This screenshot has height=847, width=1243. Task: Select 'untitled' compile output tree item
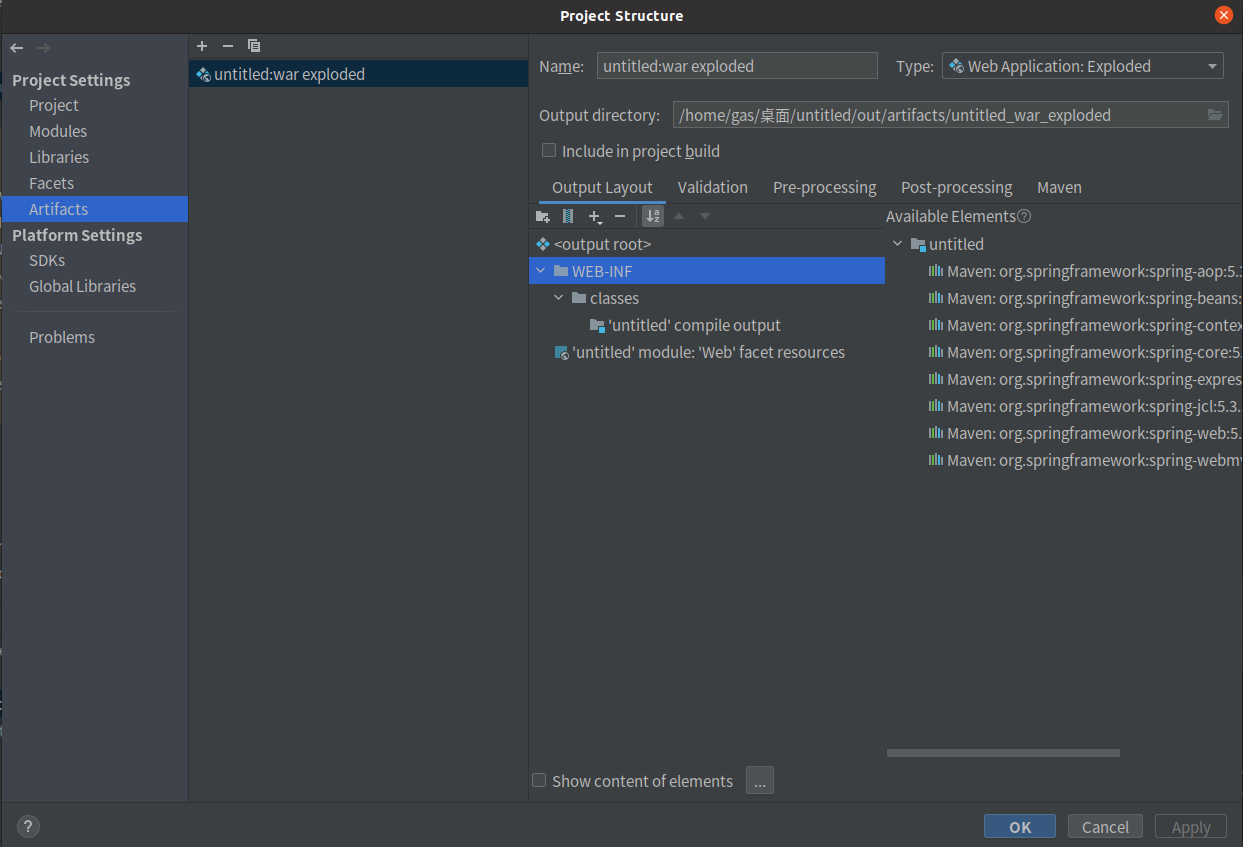click(685, 325)
